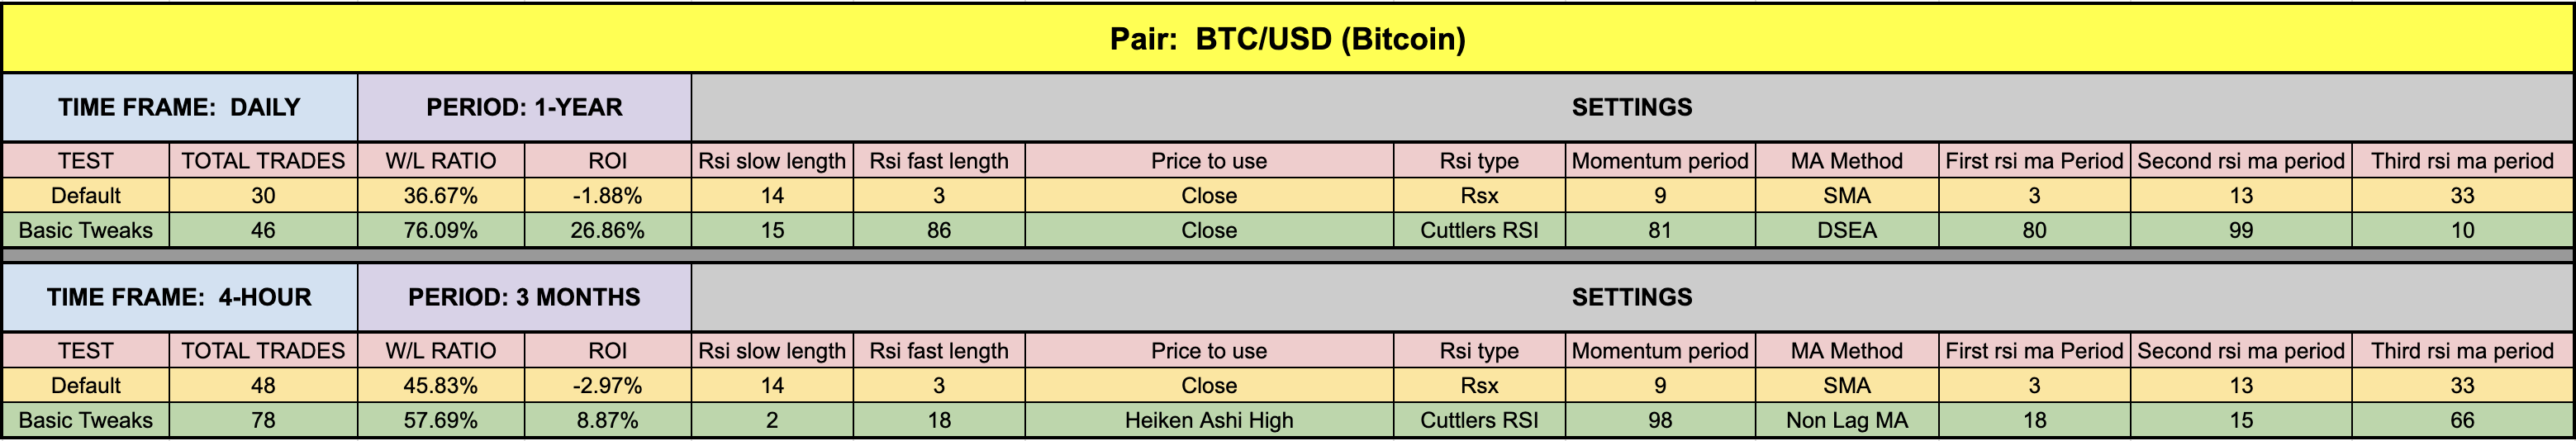Select the -1.88% ROI cell
2576x441 pixels.
coord(607,195)
